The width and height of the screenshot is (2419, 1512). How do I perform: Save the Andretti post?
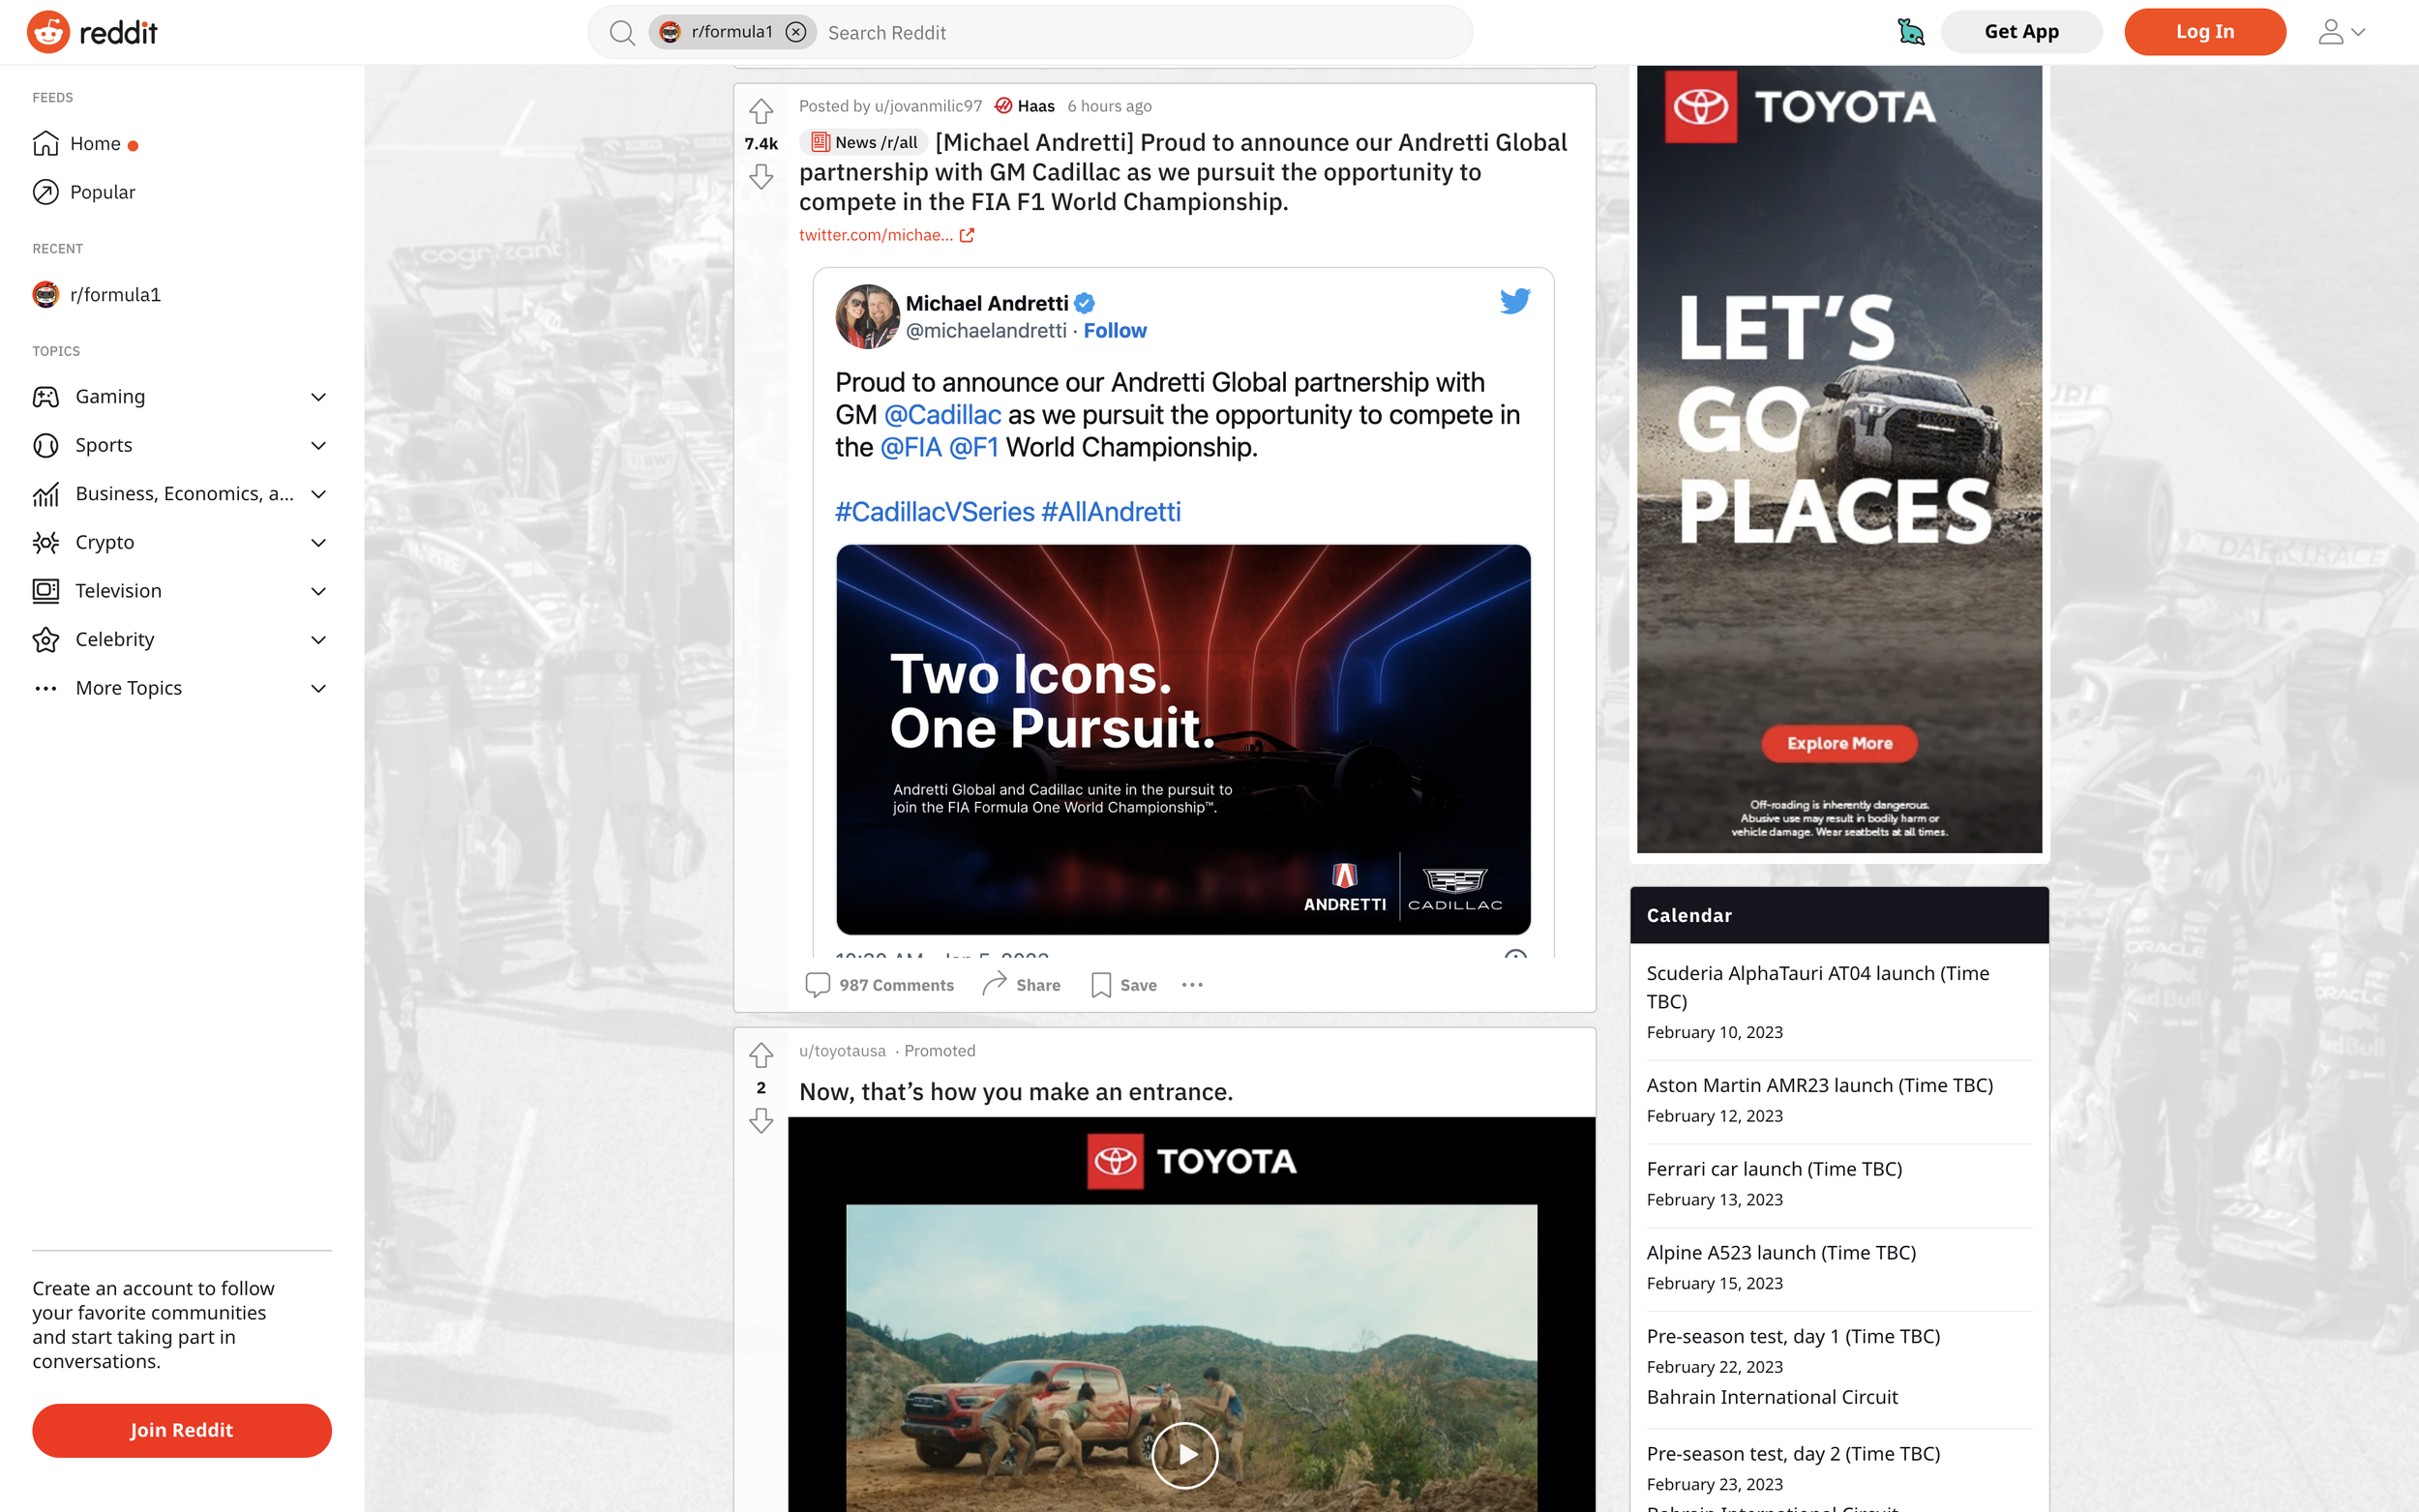(x=1124, y=985)
